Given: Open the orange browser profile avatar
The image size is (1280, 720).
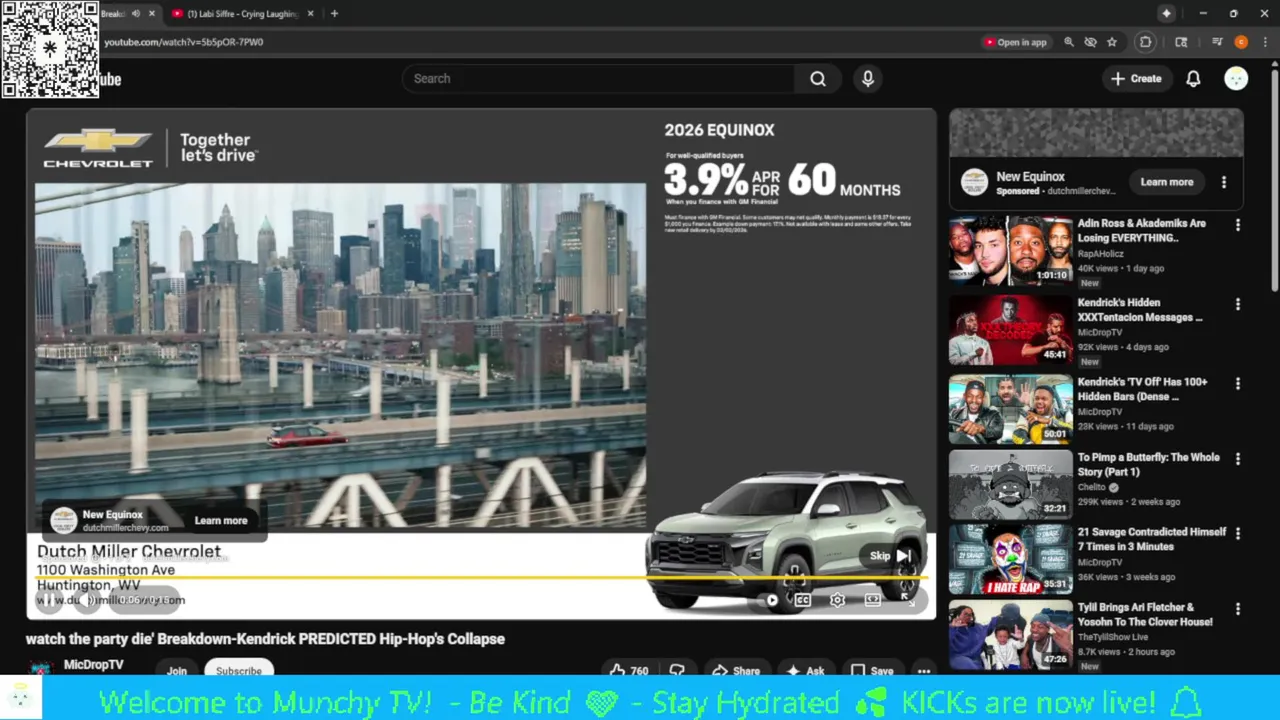Looking at the screenshot, I should pos(1241,42).
